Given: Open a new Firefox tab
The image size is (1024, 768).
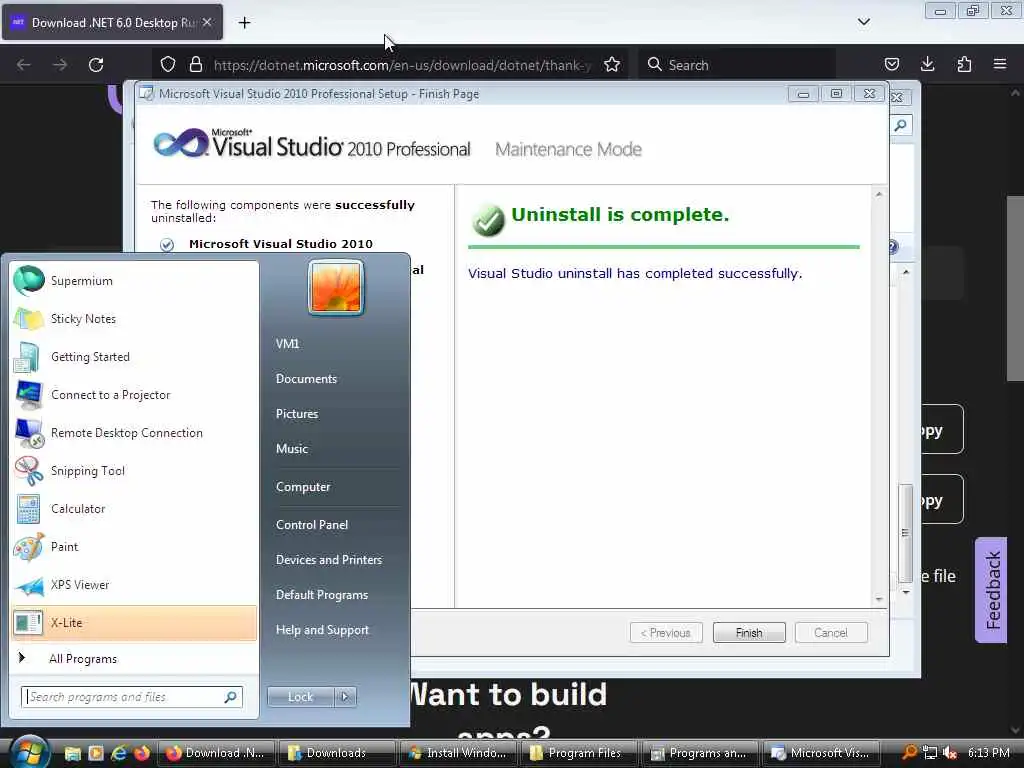Looking at the screenshot, I should pyautogui.click(x=244, y=23).
